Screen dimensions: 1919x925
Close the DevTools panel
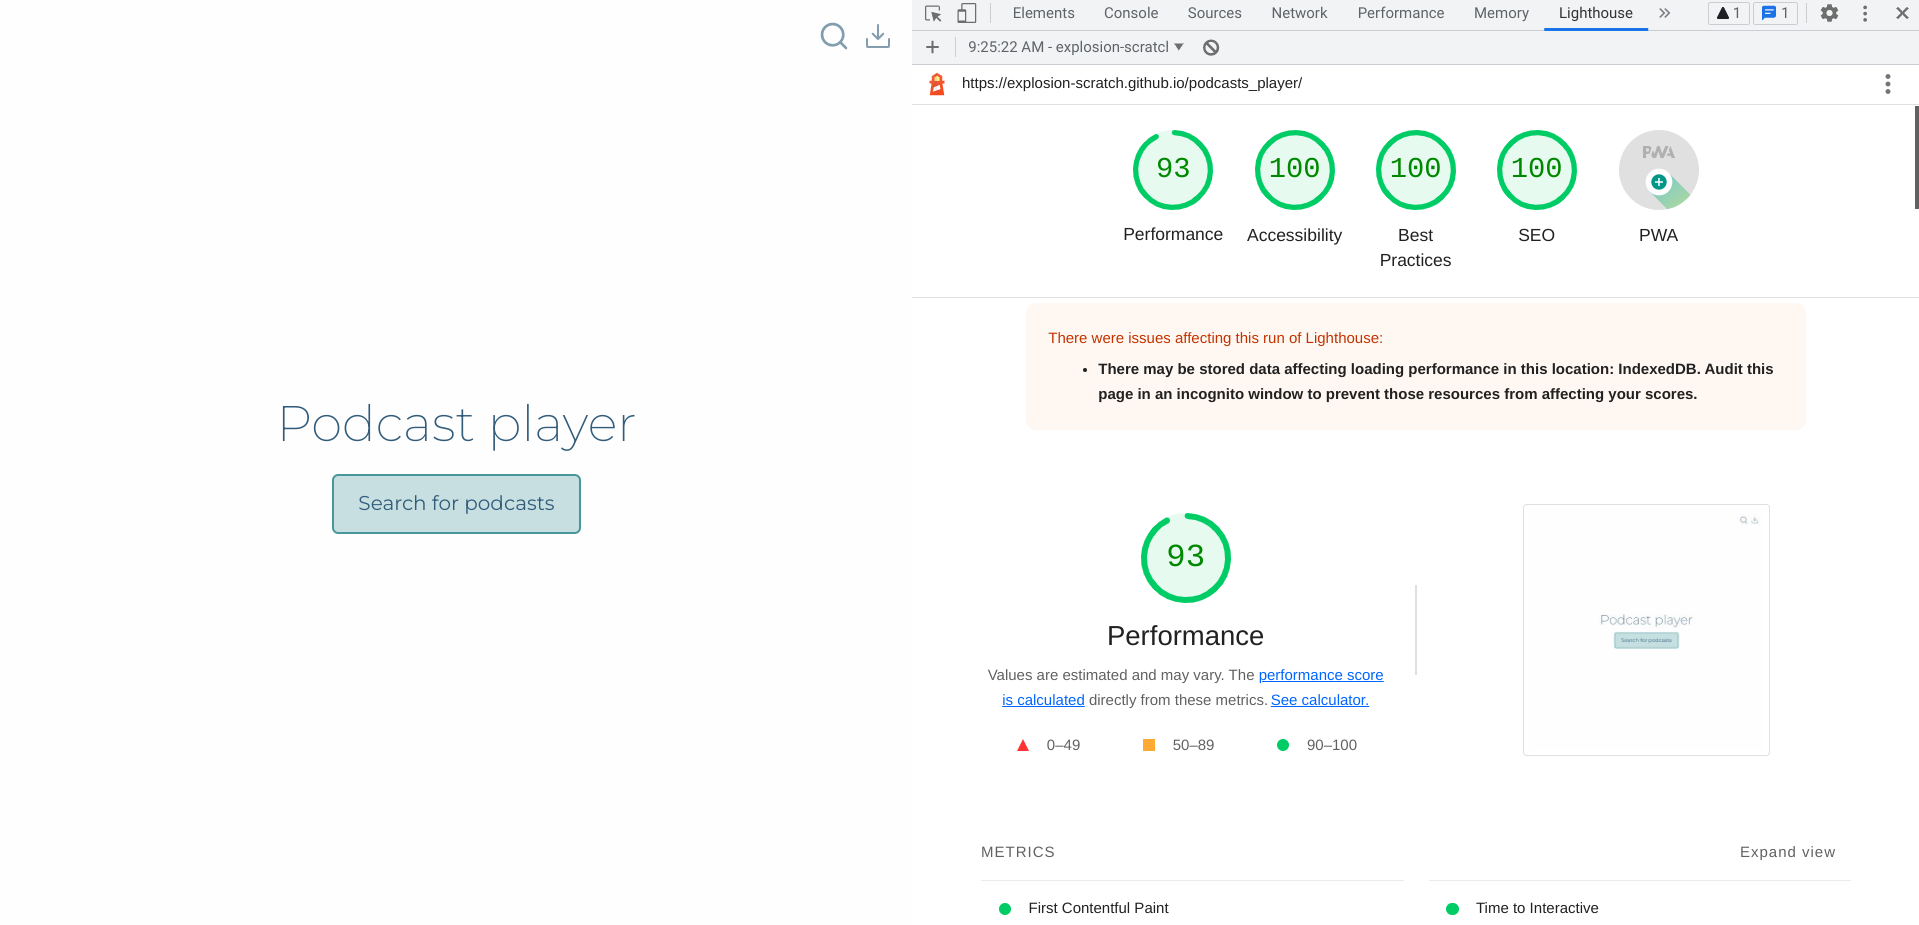click(x=1902, y=13)
